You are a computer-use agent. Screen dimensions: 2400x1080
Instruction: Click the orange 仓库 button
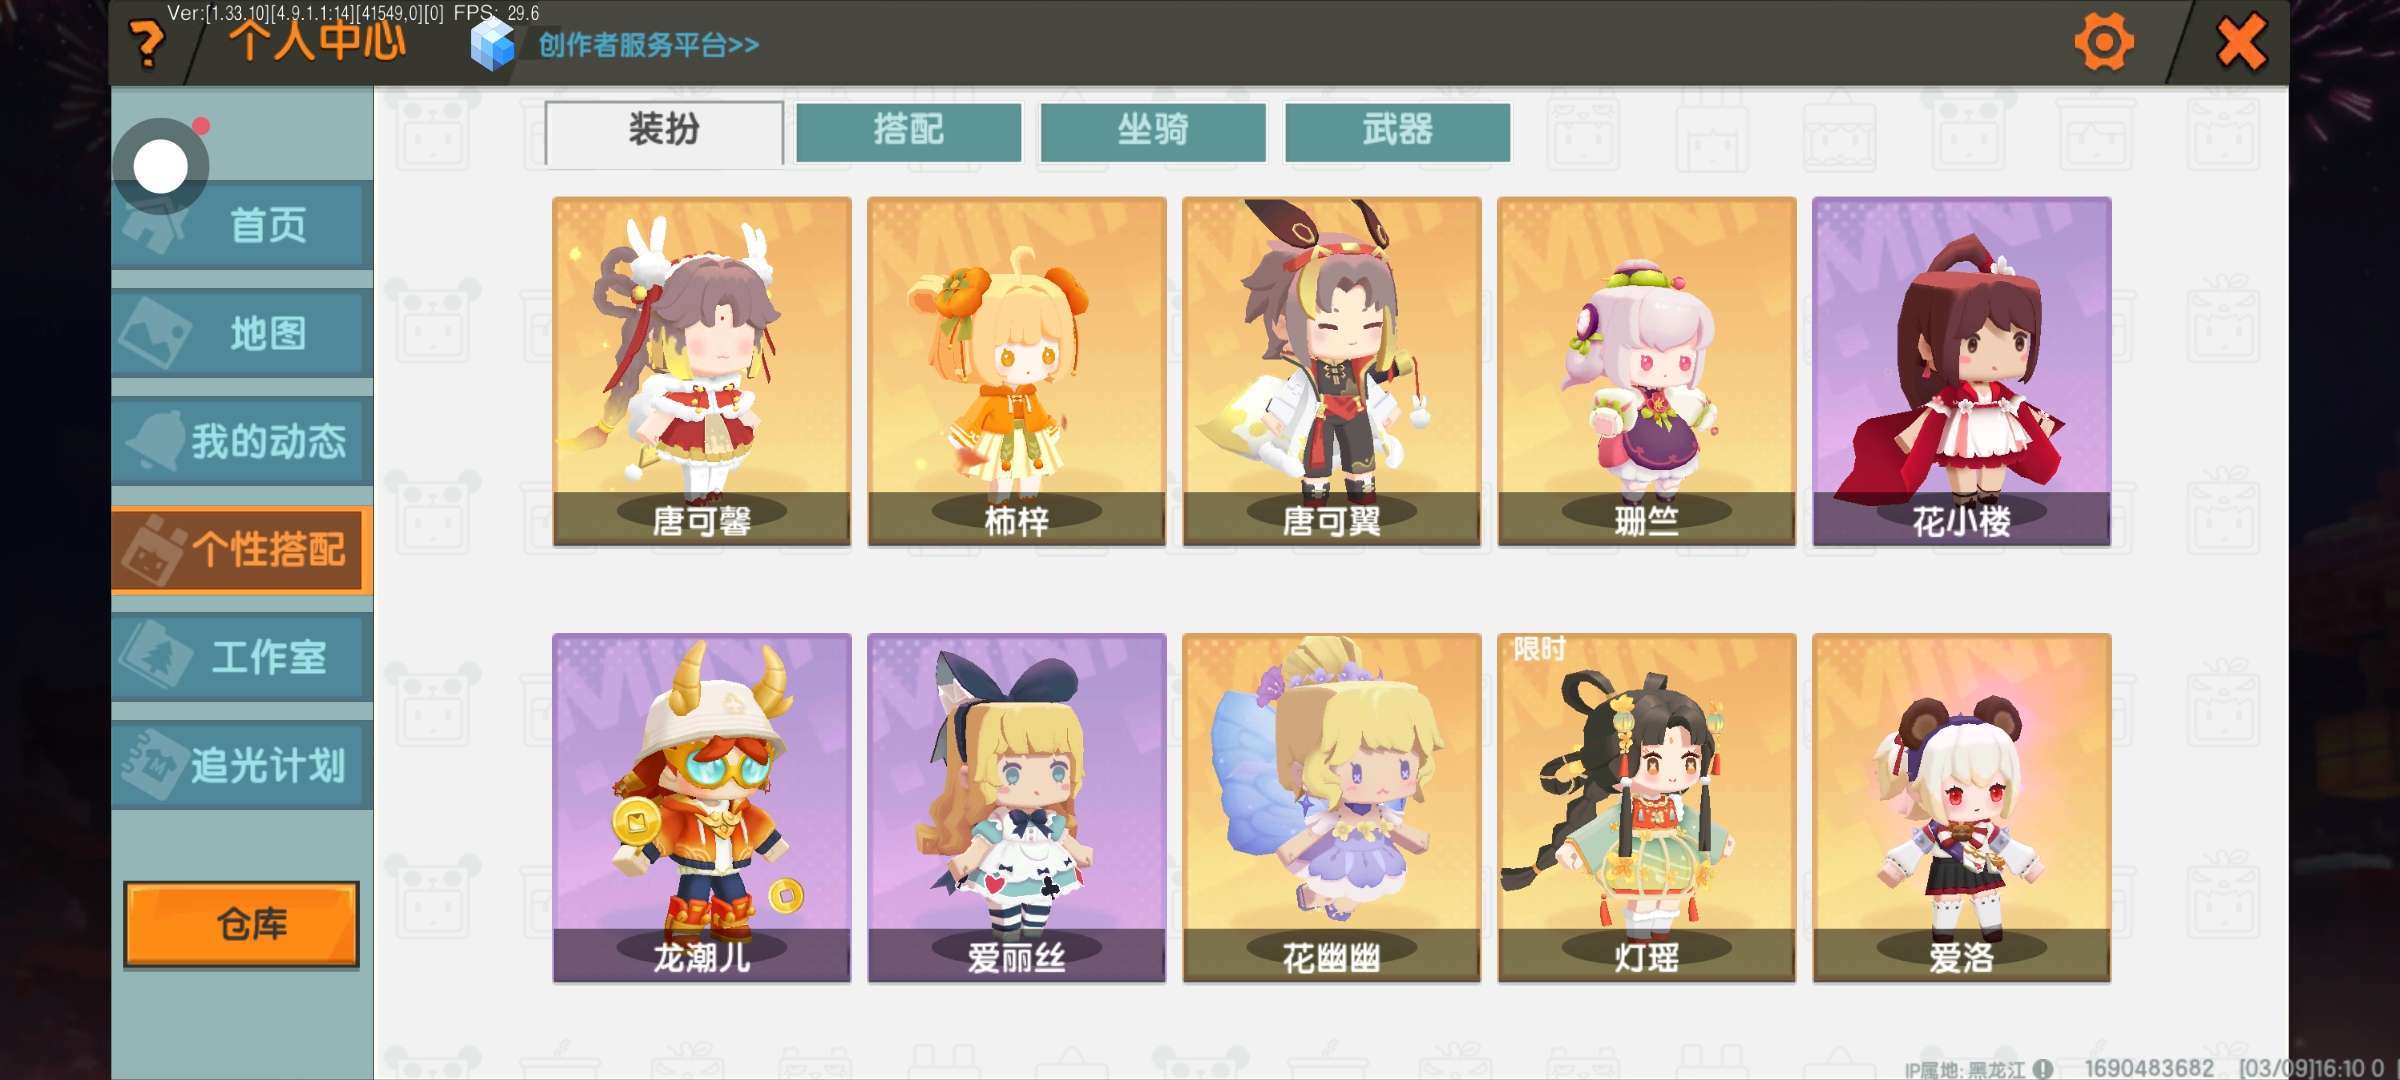pyautogui.click(x=241, y=924)
